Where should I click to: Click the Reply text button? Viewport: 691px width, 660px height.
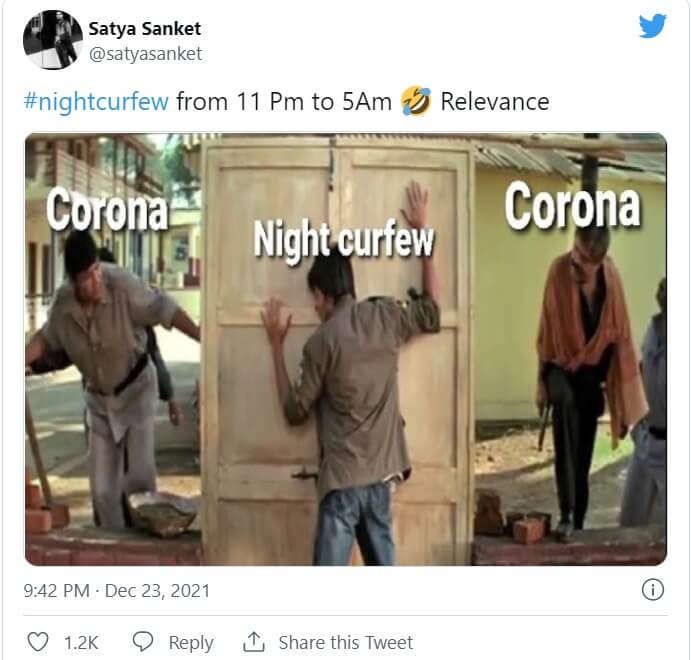pyautogui.click(x=191, y=643)
